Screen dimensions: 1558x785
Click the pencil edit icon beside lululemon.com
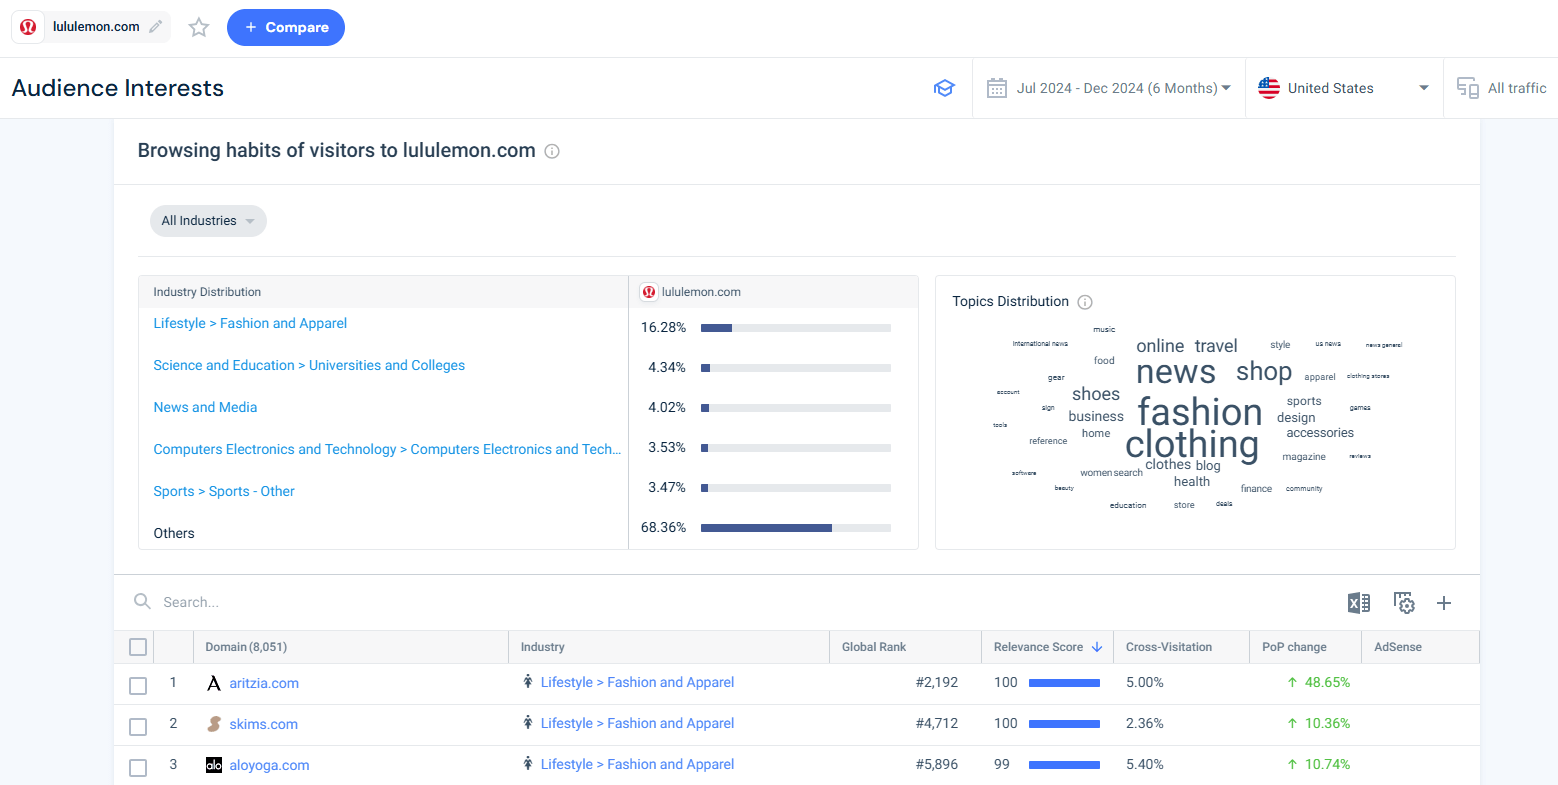coord(155,27)
